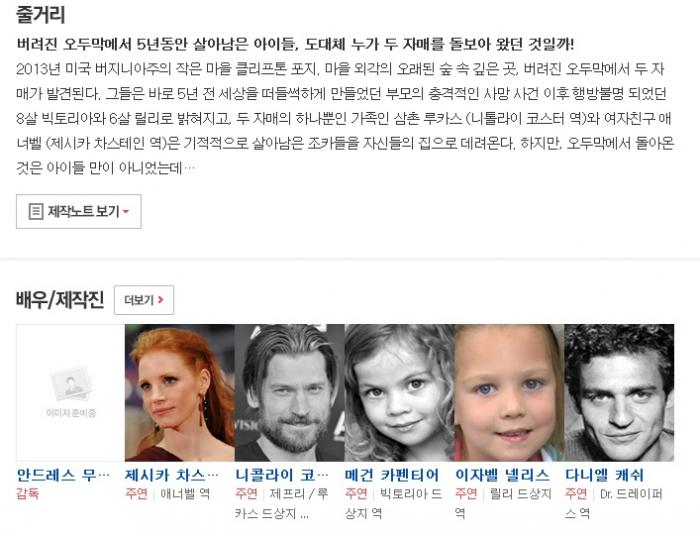Viewport: 700px width, 536px height.
Task: Click the 니콜라이 코… name link
Action: pyautogui.click(x=282, y=475)
